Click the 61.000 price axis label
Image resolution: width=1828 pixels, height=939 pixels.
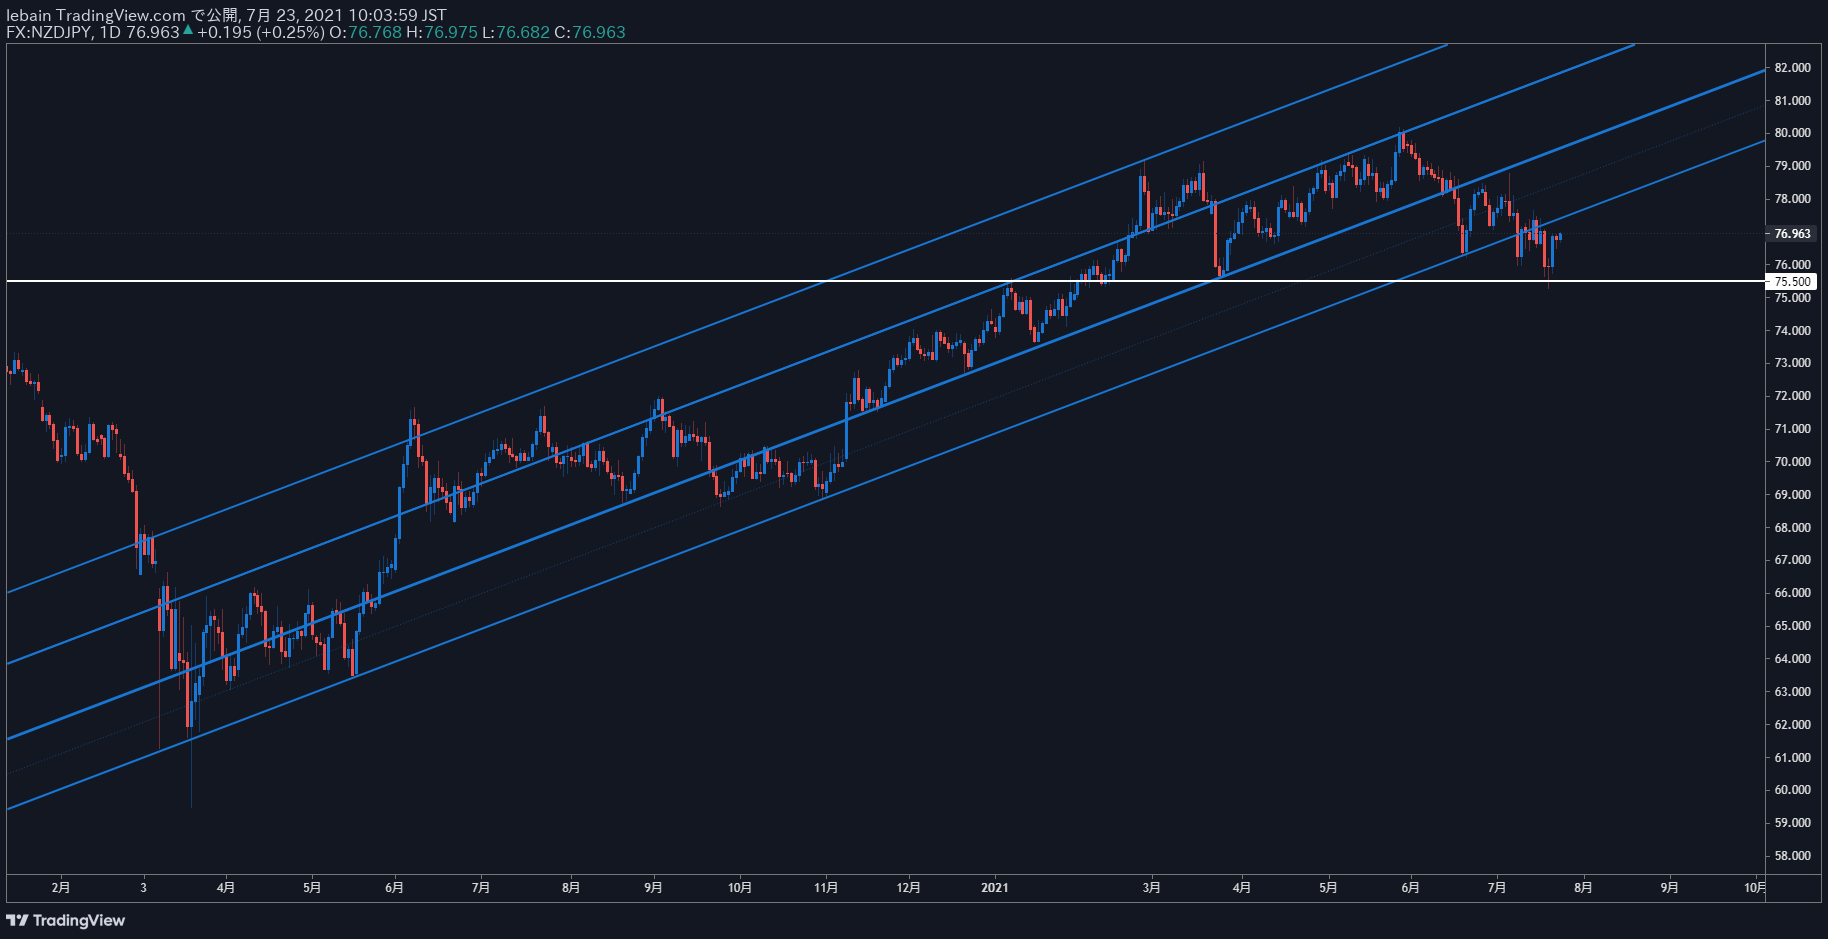[1792, 758]
